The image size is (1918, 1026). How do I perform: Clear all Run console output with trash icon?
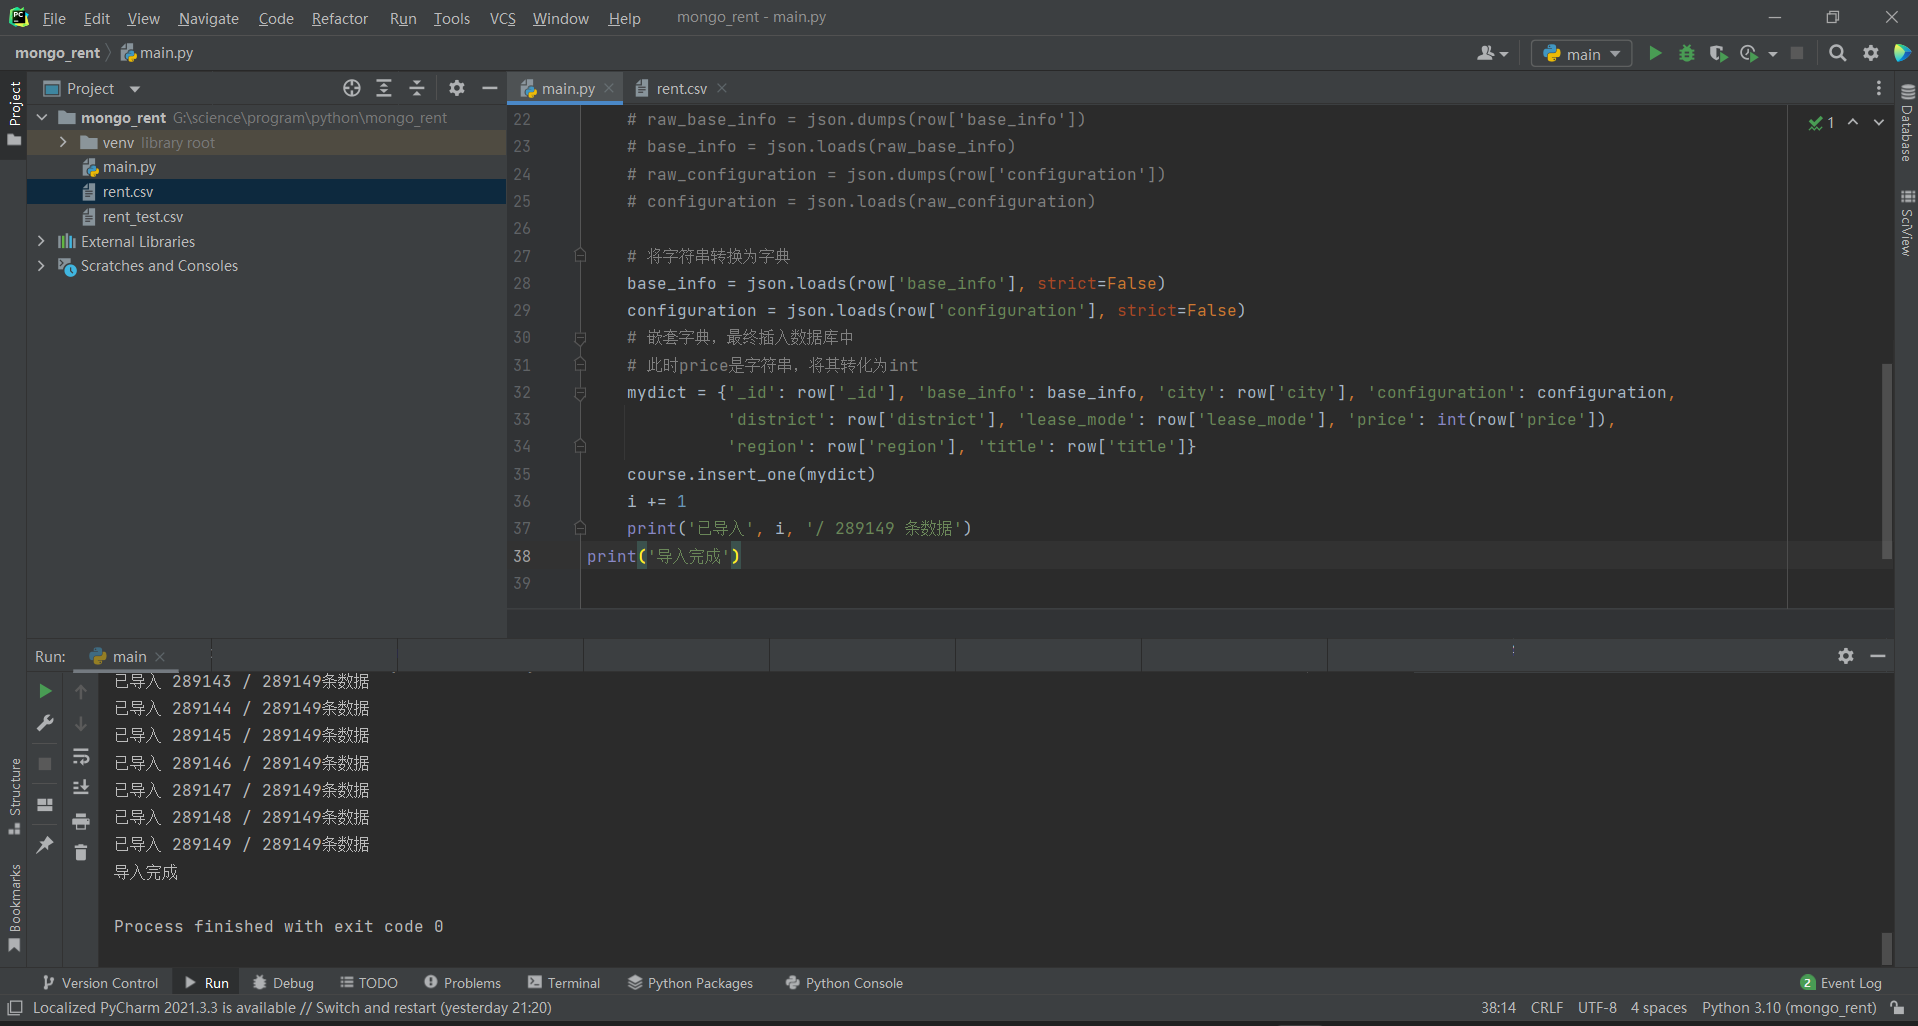point(81,852)
